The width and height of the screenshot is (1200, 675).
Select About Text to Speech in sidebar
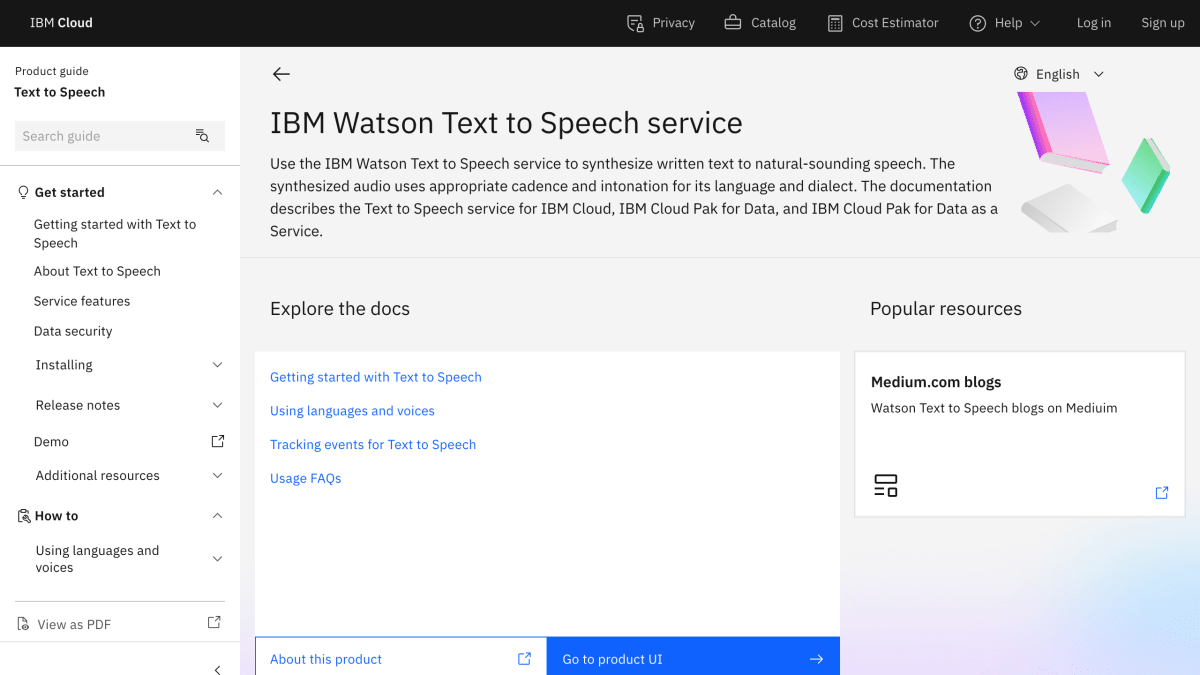[97, 271]
